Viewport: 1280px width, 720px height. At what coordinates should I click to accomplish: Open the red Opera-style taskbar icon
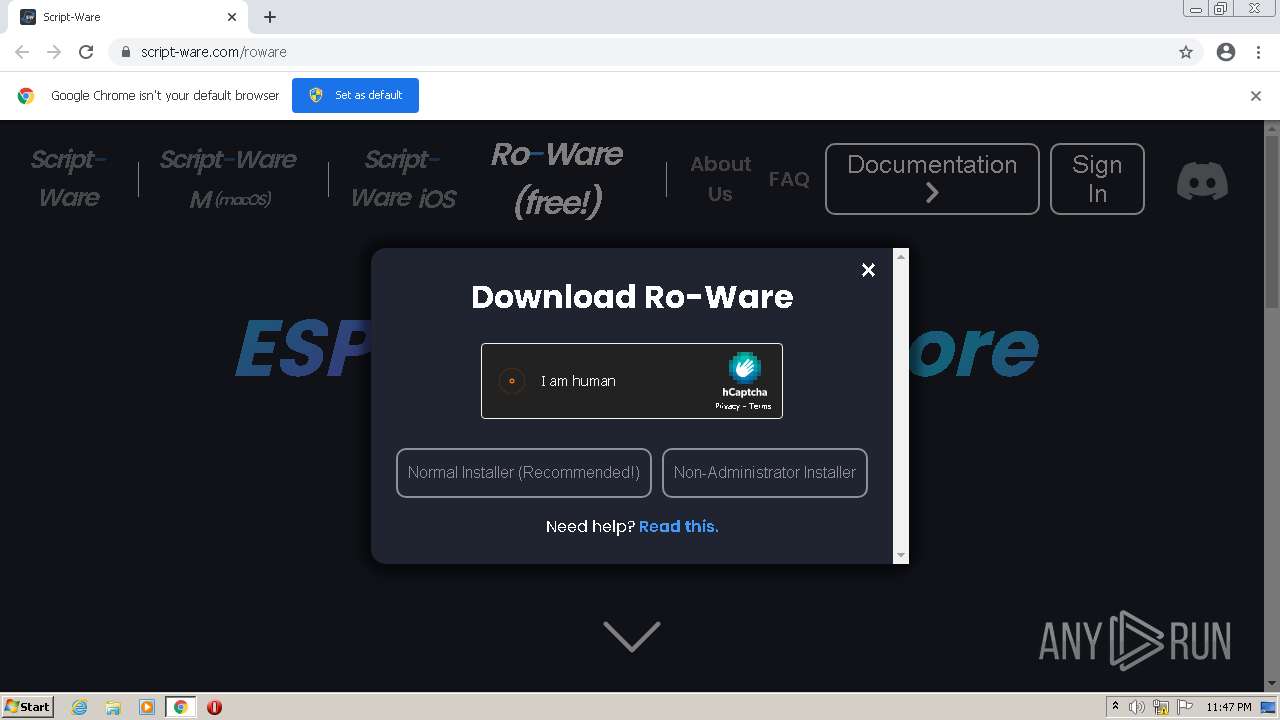(x=214, y=707)
